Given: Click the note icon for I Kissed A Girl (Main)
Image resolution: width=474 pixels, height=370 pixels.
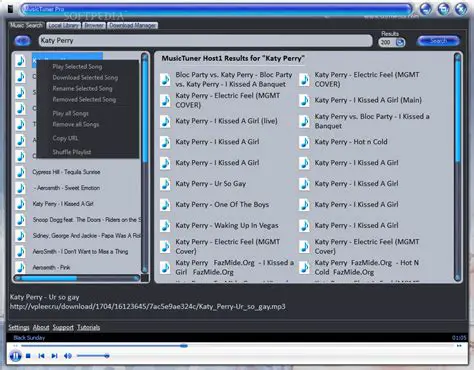Looking at the screenshot, I should (304, 100).
